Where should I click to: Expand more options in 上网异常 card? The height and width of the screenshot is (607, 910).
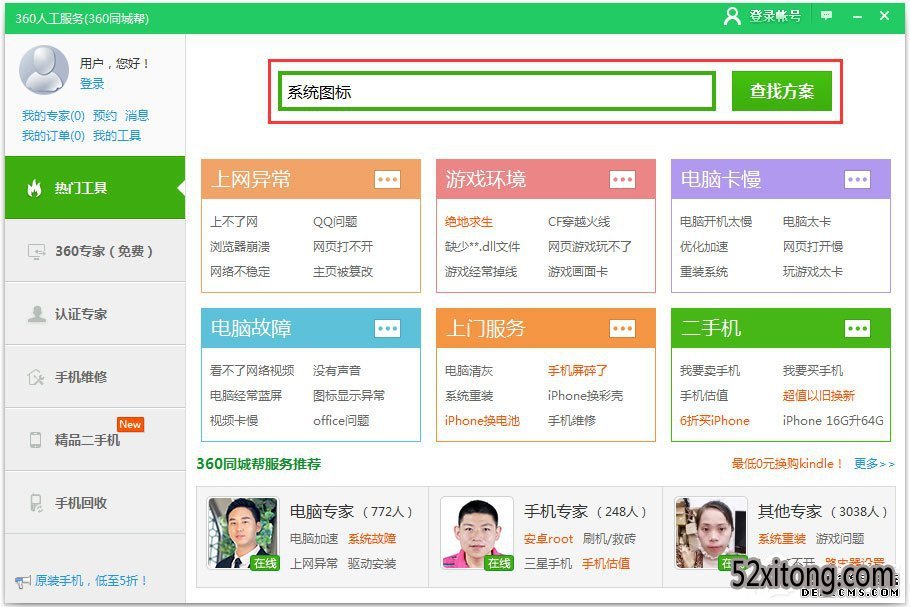(388, 179)
